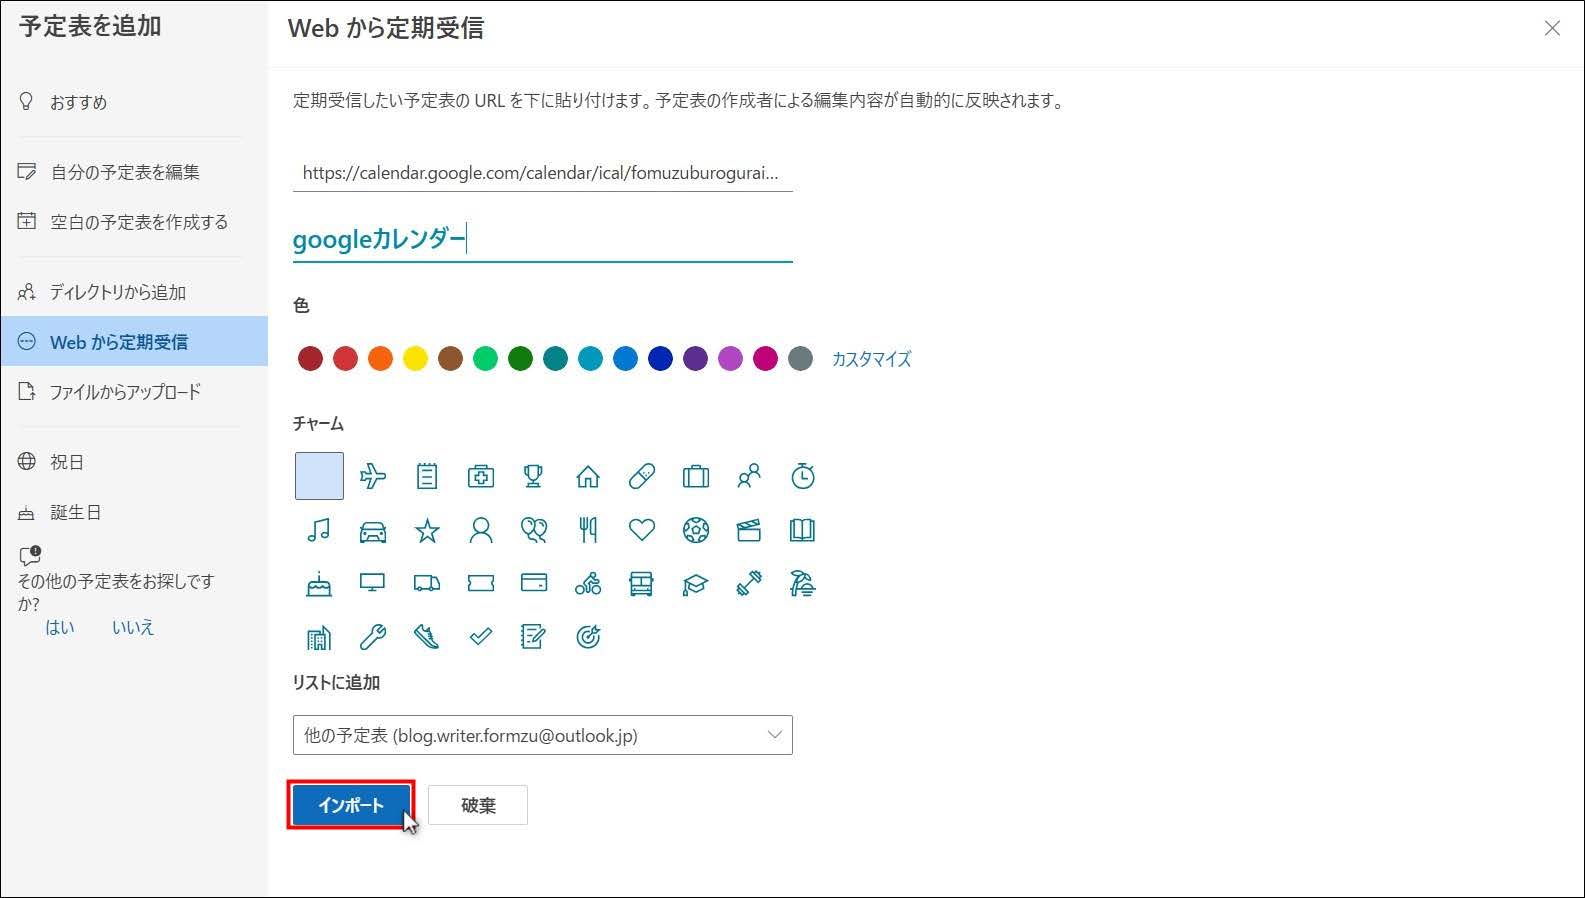Choose the bandage charm icon

tap(642, 476)
